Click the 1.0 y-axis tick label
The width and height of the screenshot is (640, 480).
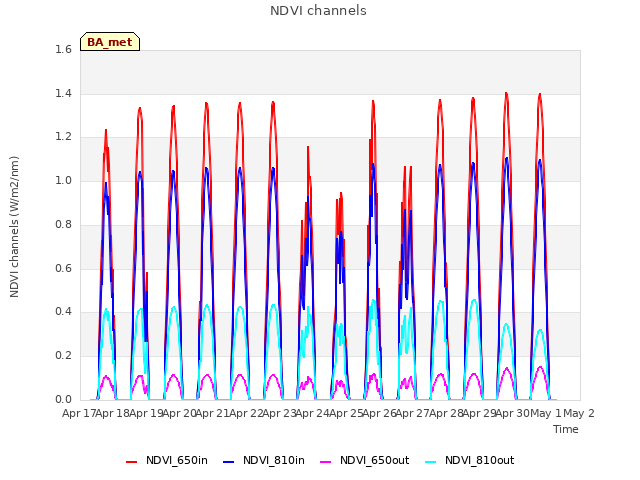63,181
